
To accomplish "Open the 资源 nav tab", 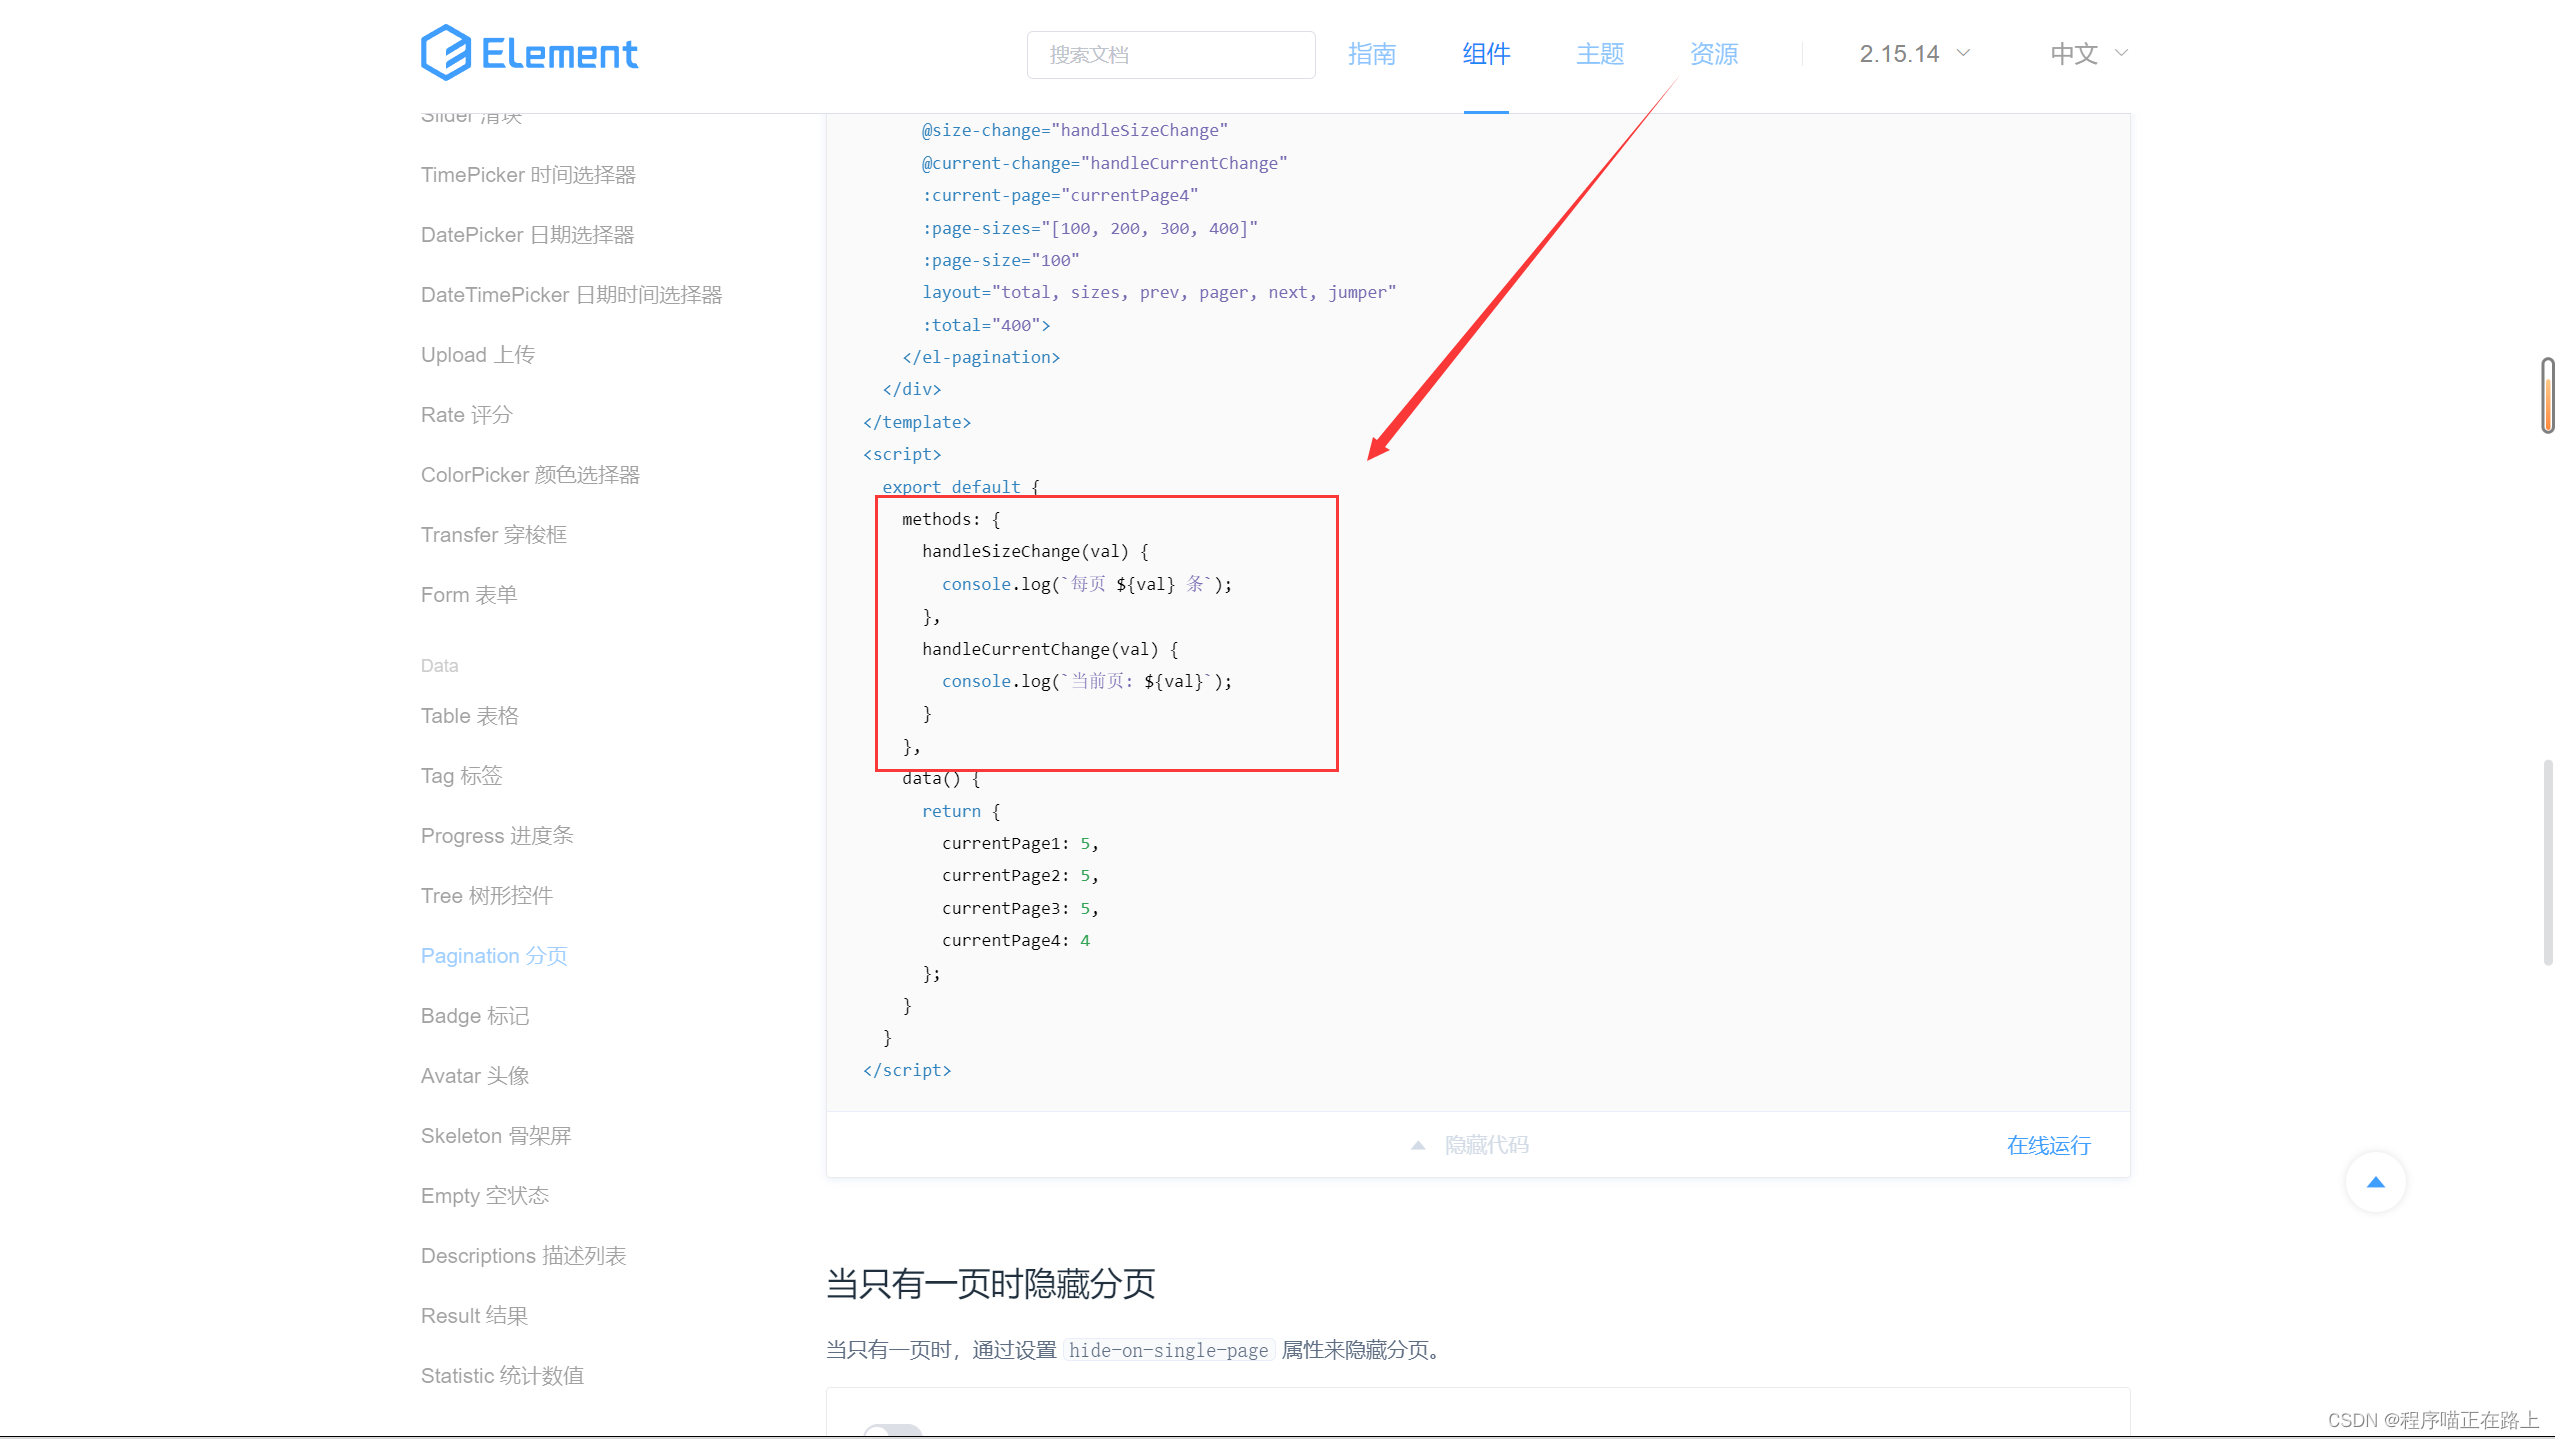I will (x=1714, y=54).
